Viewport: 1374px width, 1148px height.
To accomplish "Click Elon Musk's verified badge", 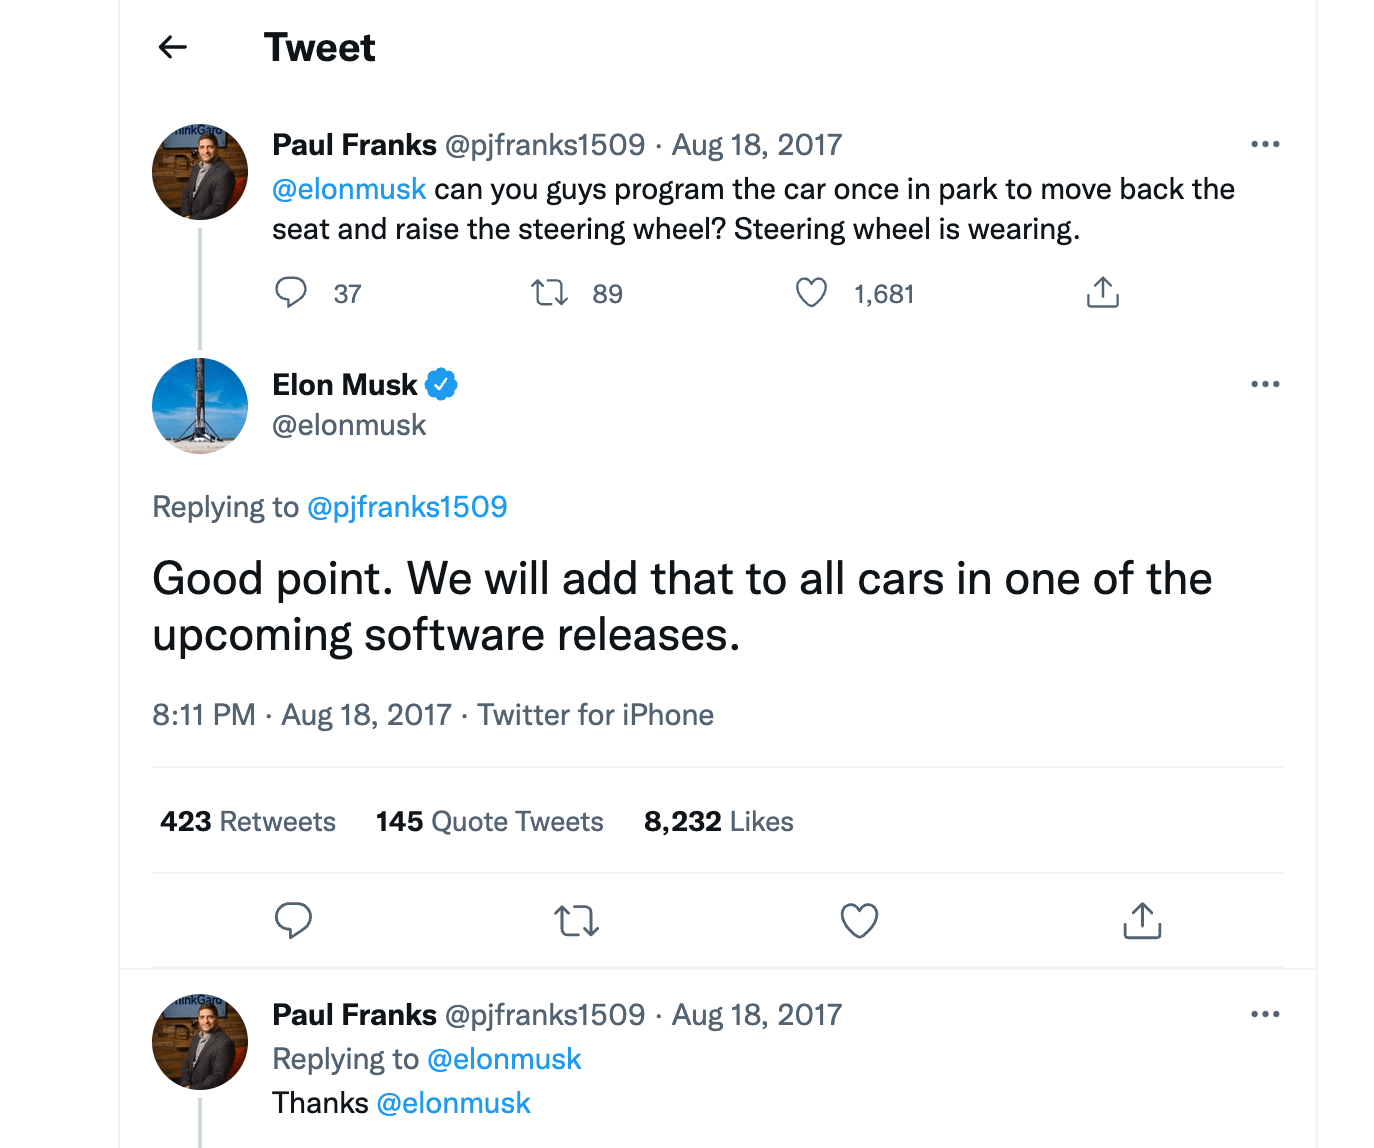I will tap(441, 384).
